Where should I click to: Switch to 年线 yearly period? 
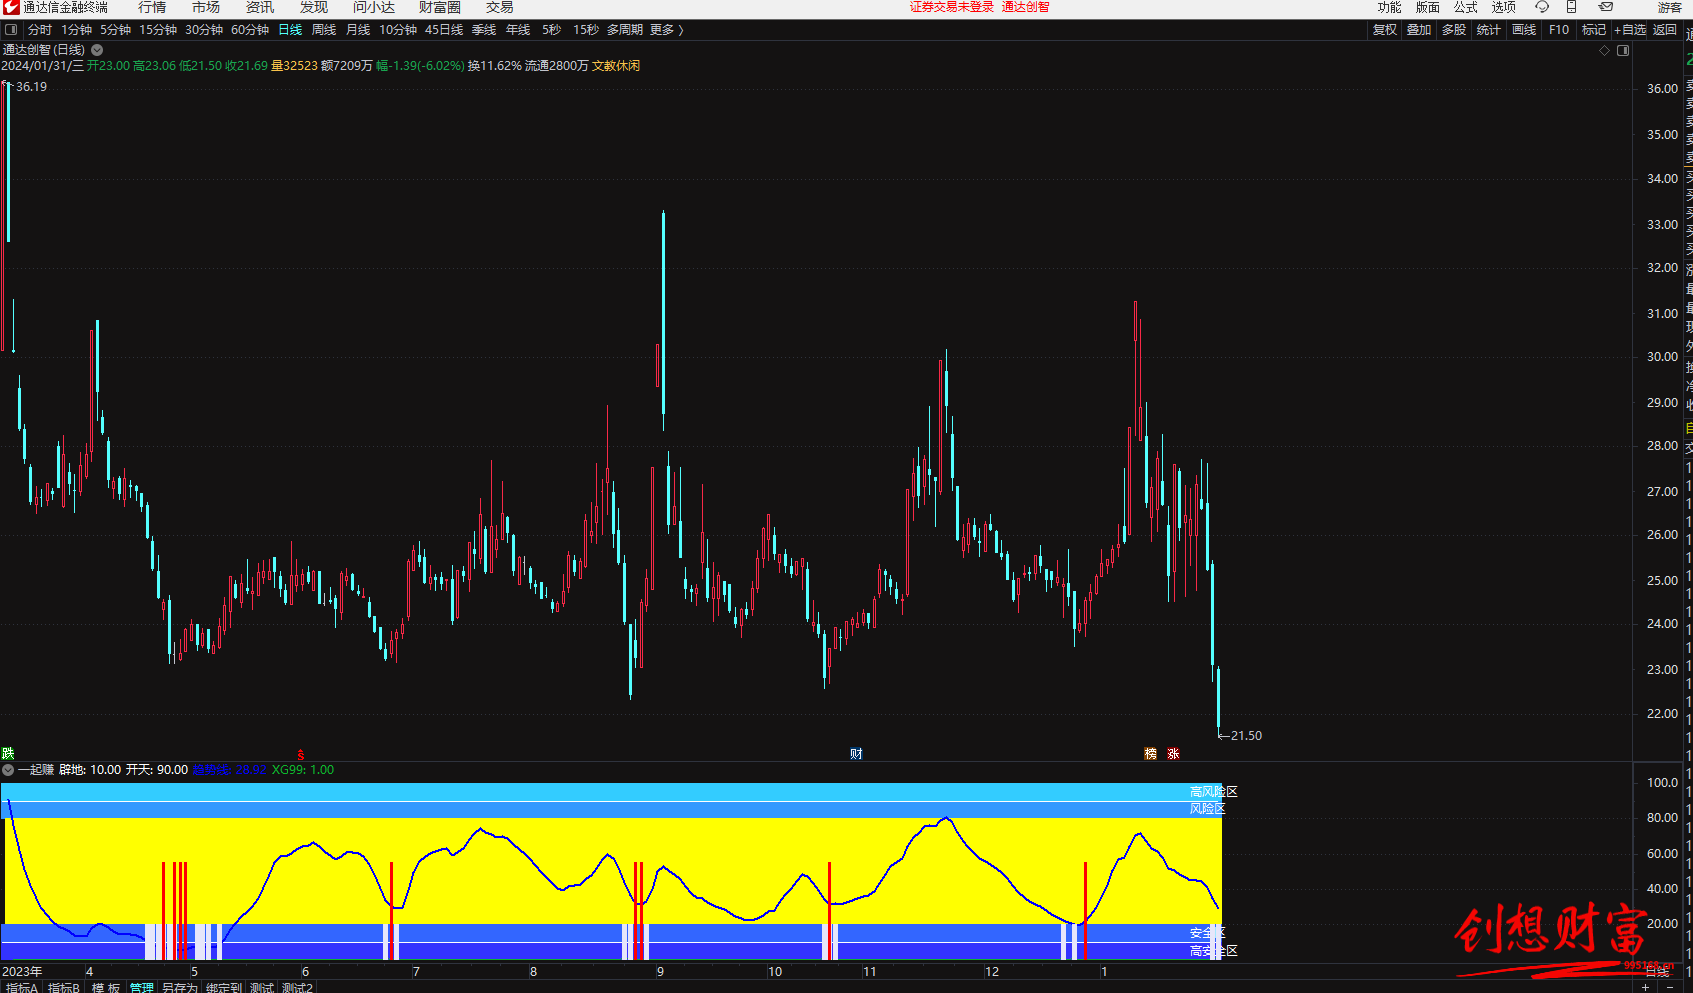coord(518,30)
